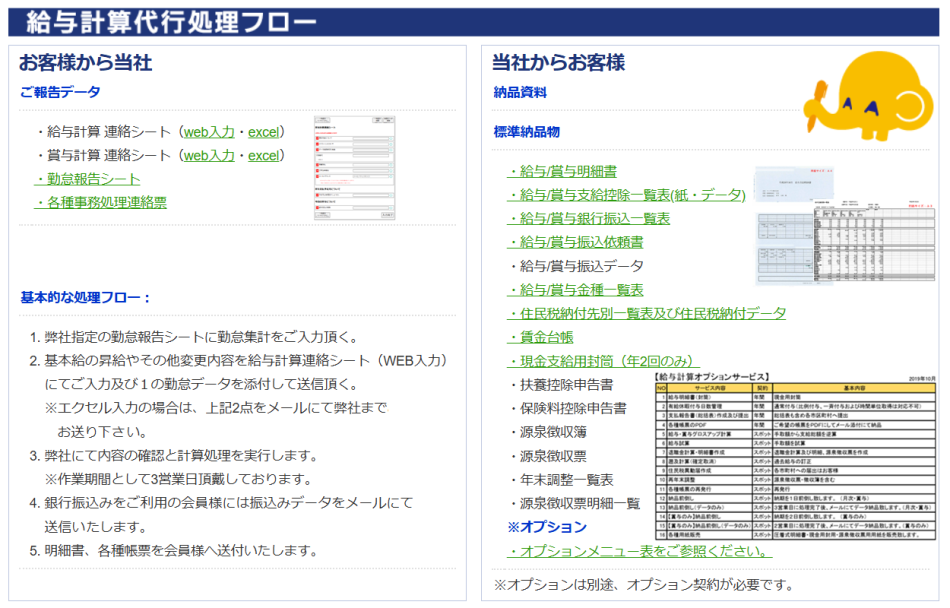Open the contact sheet form thumbnail
This screenshot has height=608, width=950.
355,170
